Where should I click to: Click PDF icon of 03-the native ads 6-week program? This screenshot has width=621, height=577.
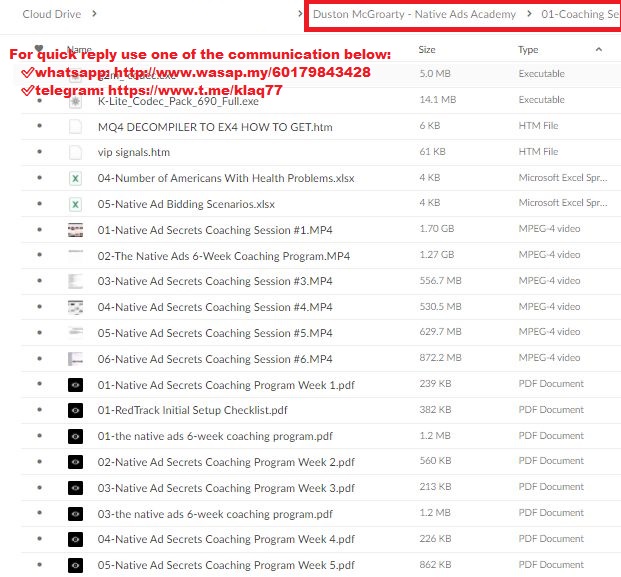[75, 514]
